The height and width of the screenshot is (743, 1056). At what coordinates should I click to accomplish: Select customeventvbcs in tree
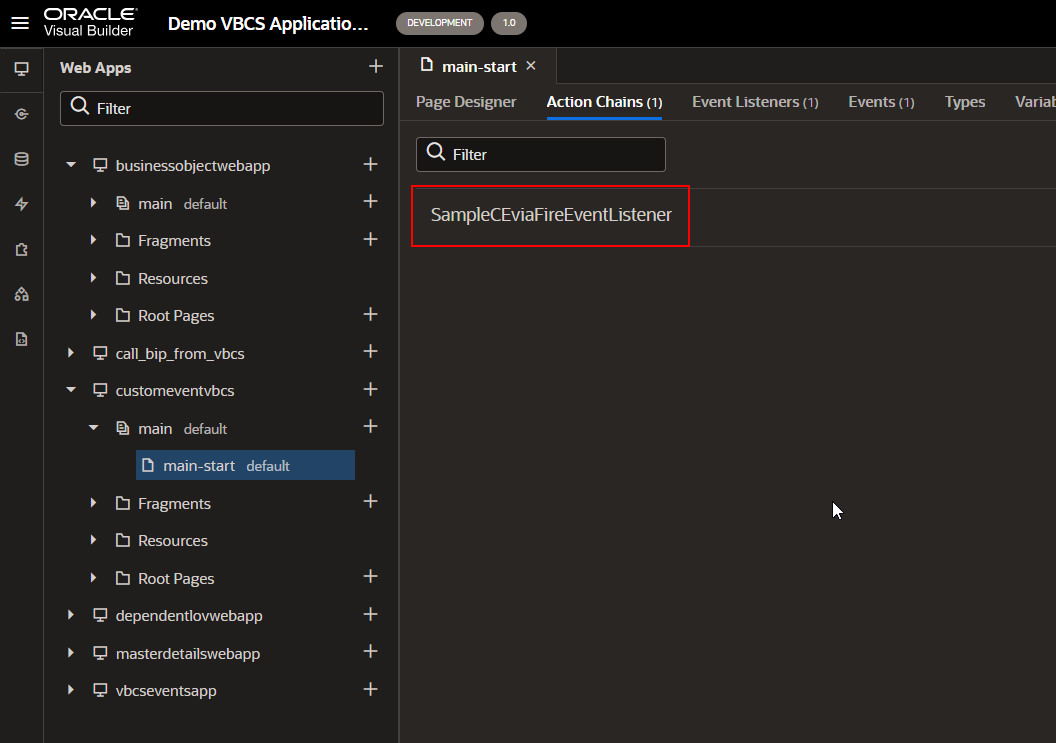tap(174, 391)
